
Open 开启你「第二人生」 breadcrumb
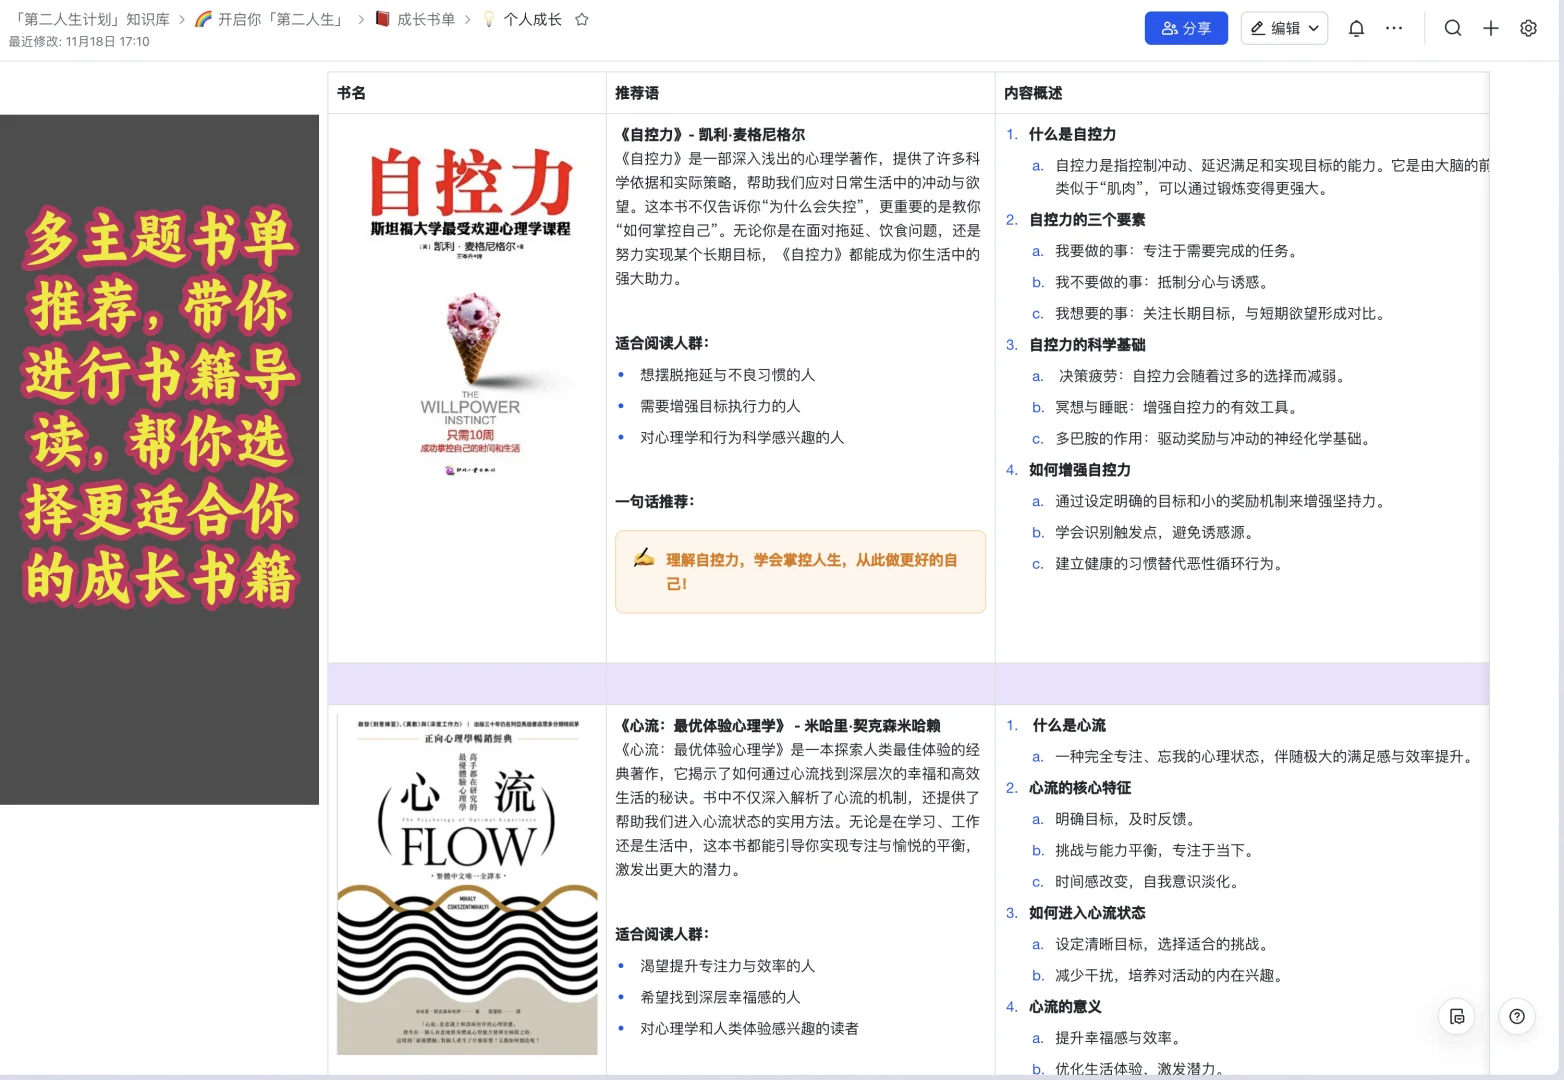pos(282,19)
